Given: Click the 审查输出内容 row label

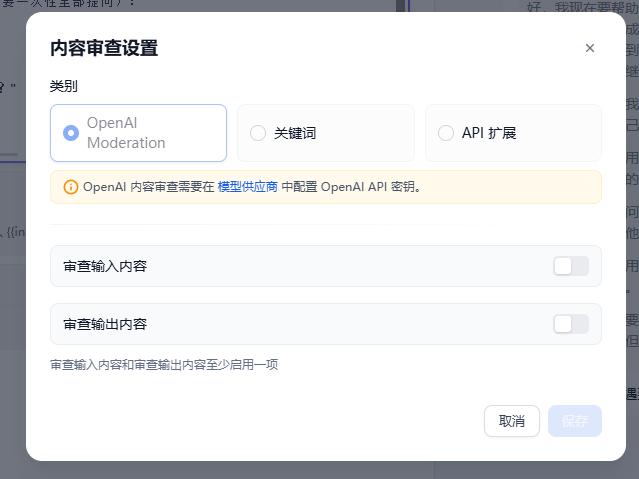Looking at the screenshot, I should click(x=106, y=324).
